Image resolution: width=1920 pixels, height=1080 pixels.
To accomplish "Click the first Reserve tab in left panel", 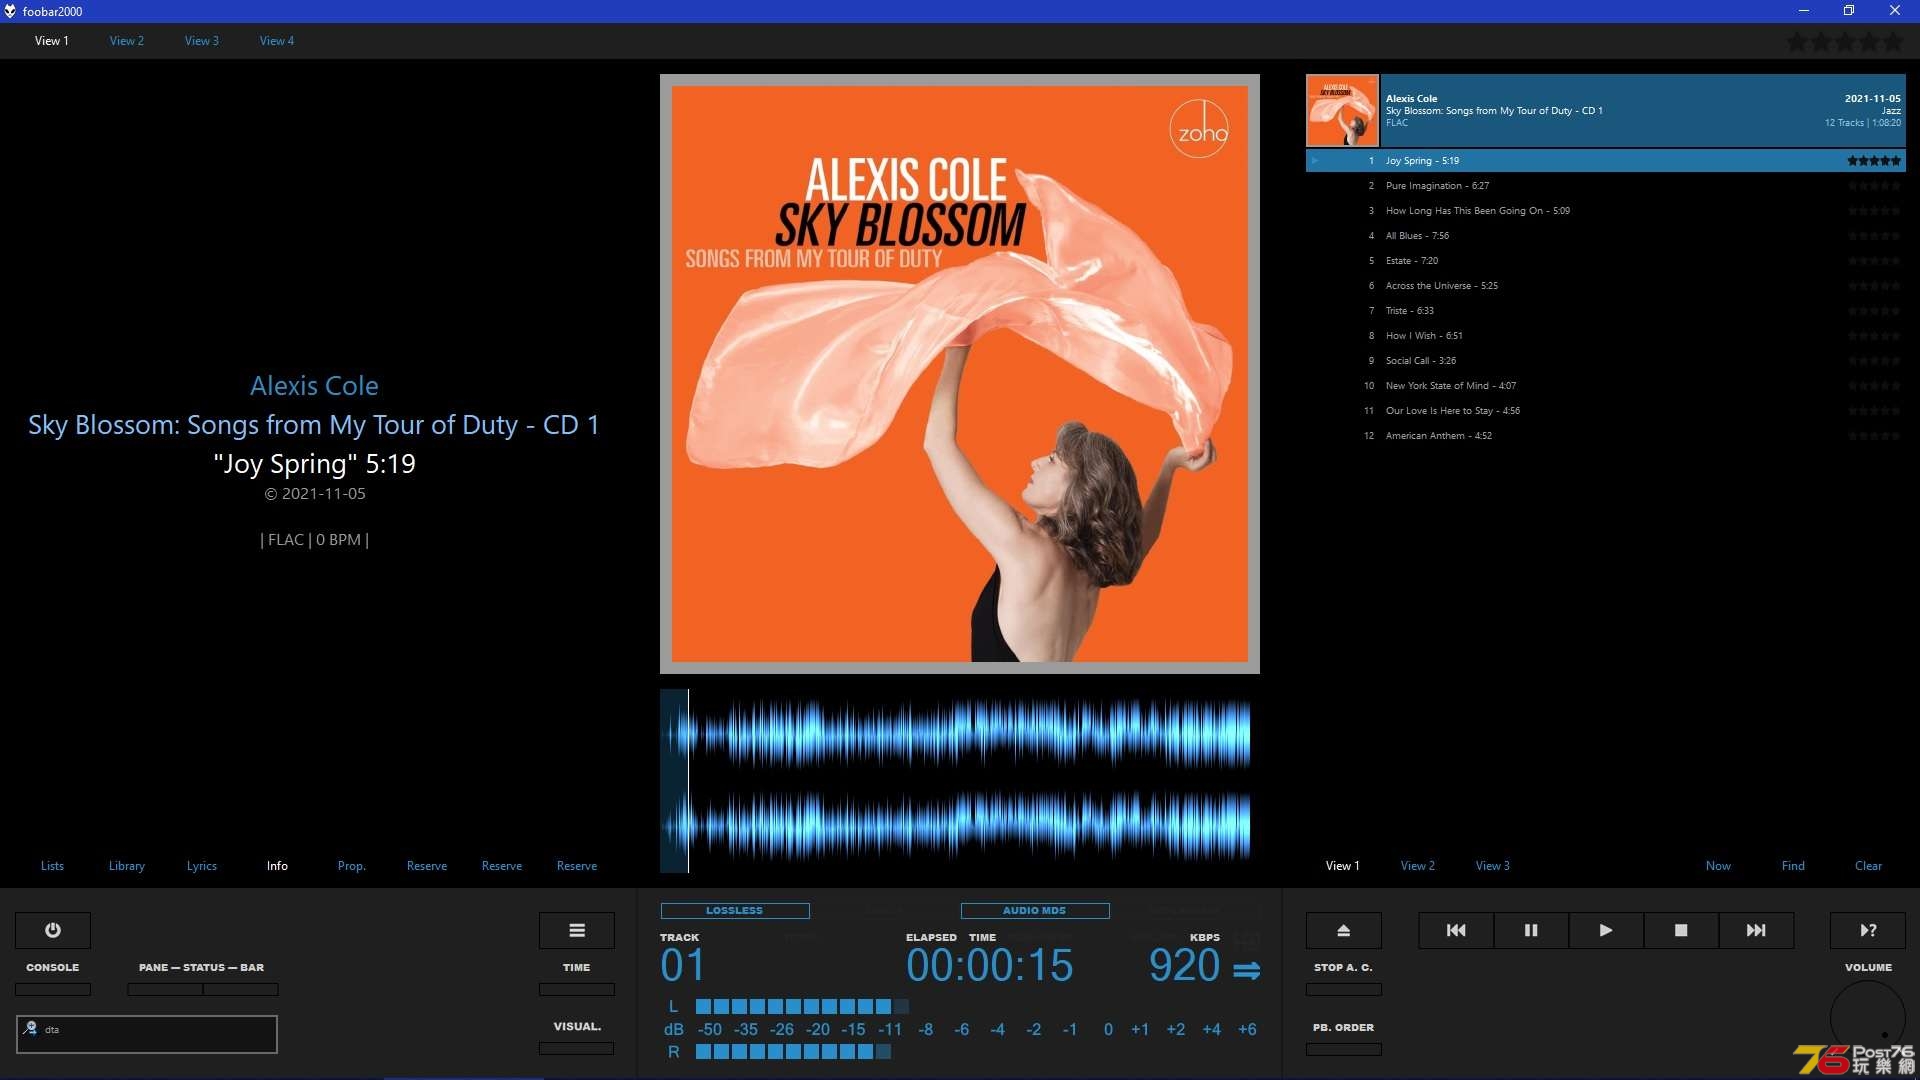I will point(427,866).
